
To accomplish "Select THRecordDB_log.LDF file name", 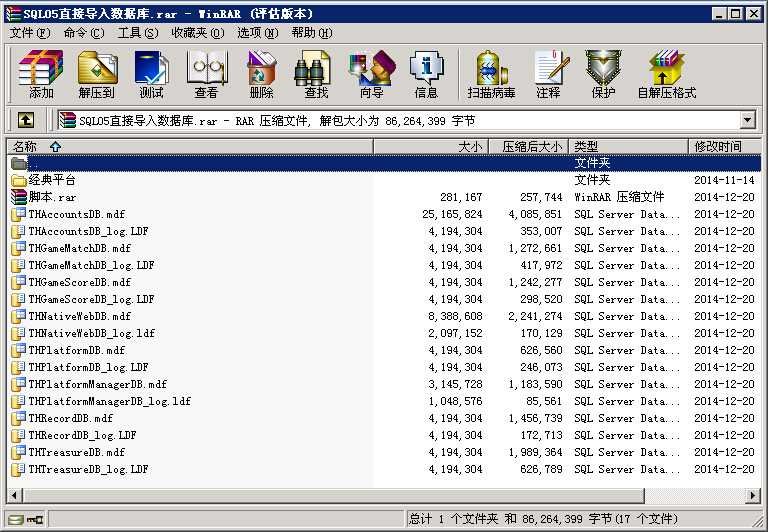I will pos(82,435).
